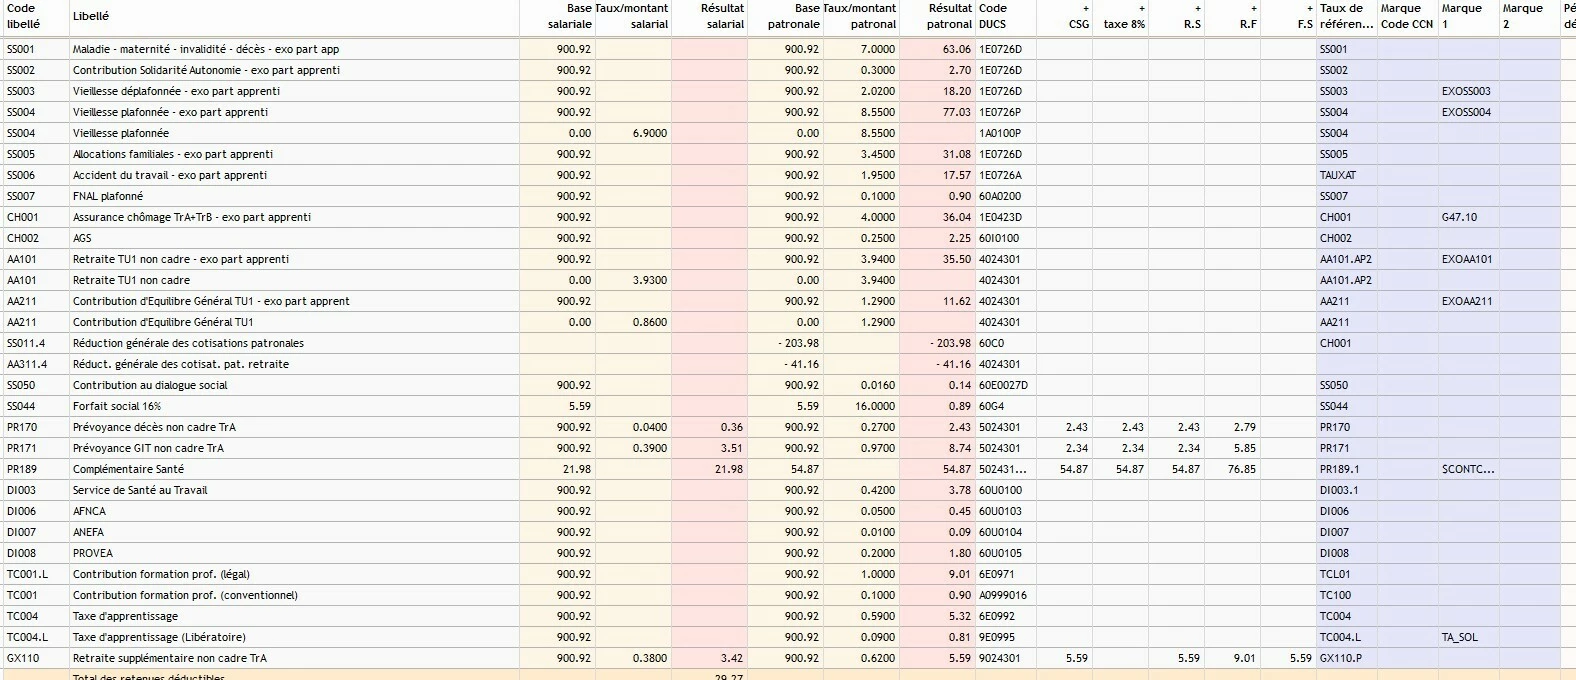
Task: Select 'Contribution formation prof. (légal)' label
Action: [161, 574]
